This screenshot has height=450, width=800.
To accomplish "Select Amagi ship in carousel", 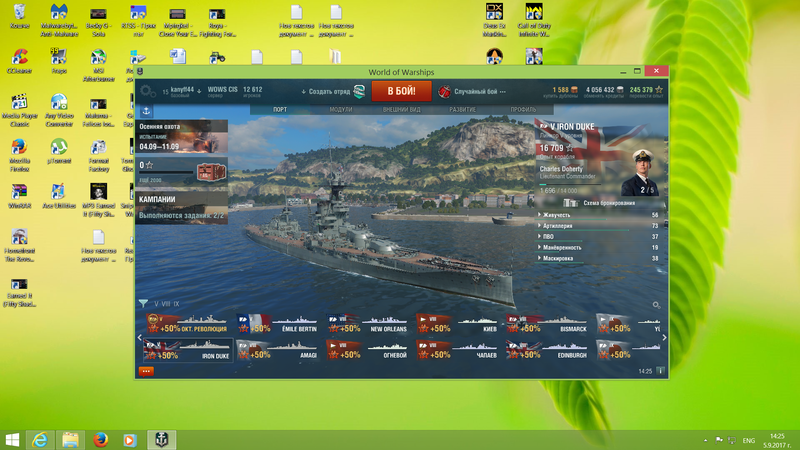I will coord(278,350).
